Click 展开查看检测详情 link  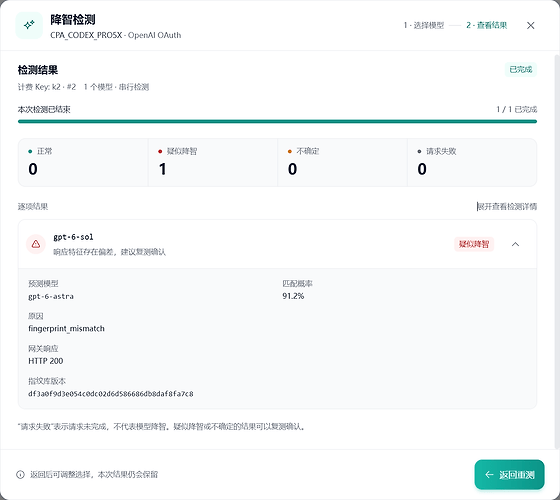(x=507, y=206)
